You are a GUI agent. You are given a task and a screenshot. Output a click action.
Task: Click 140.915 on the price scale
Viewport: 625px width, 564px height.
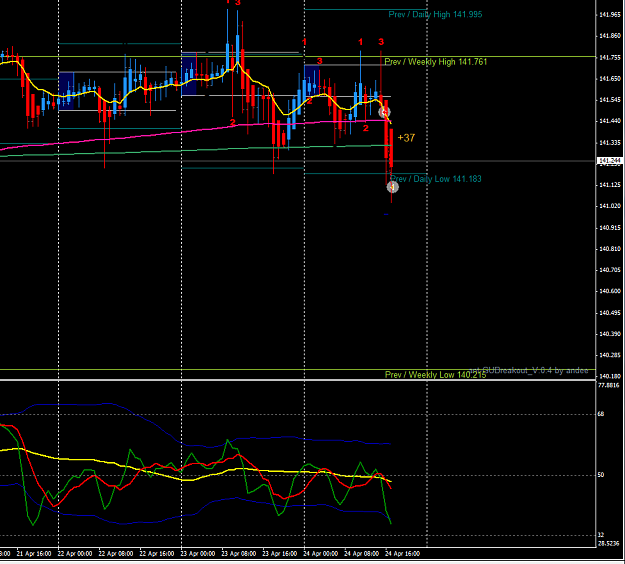click(x=610, y=228)
